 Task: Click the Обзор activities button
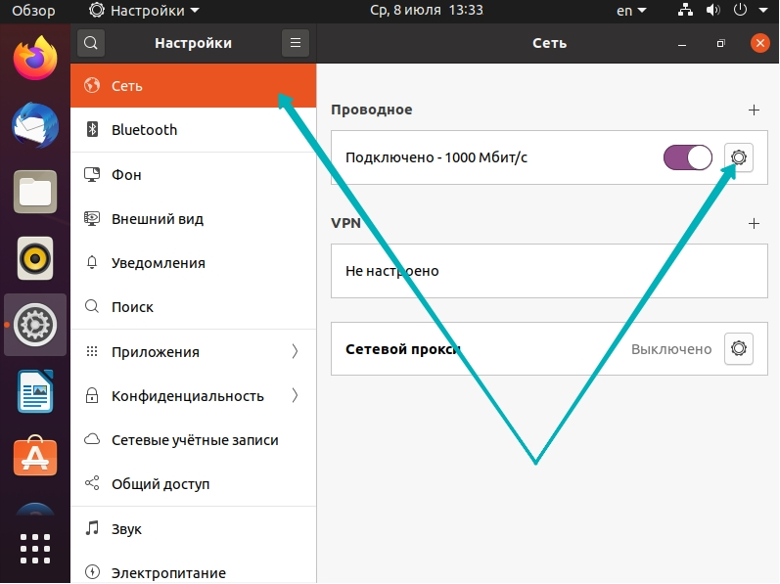tap(33, 10)
